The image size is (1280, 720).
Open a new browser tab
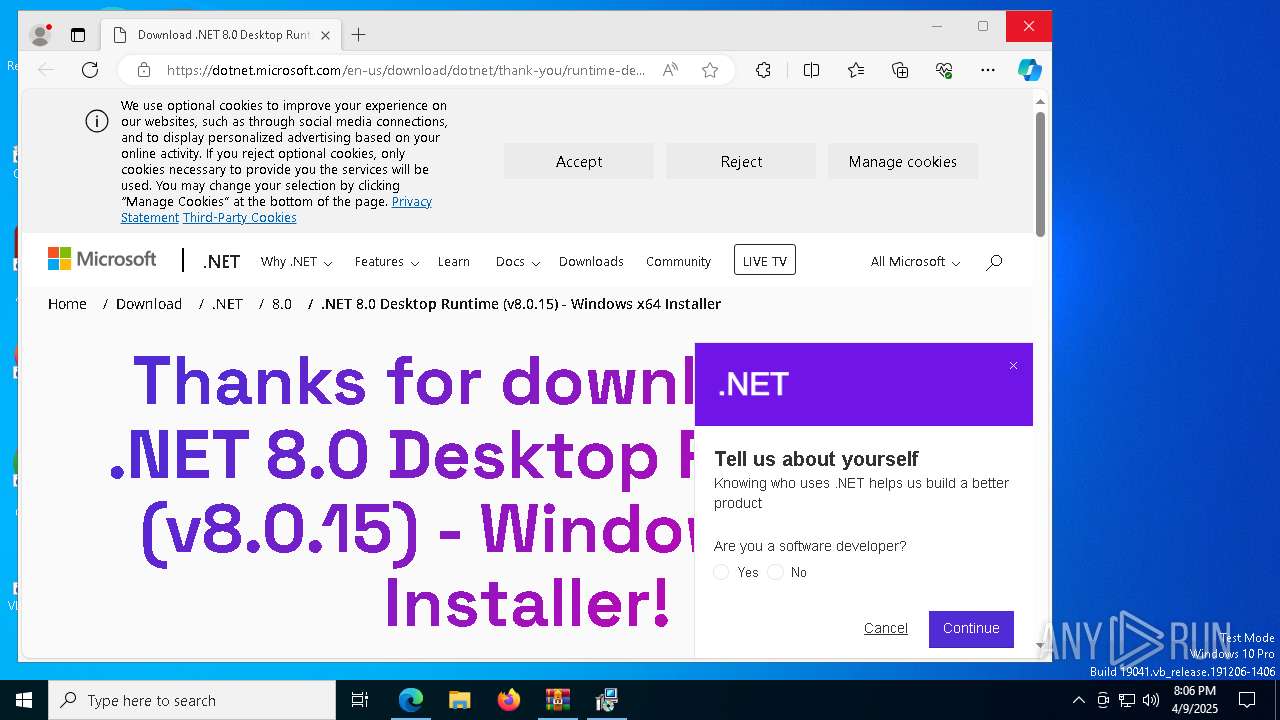click(x=358, y=35)
